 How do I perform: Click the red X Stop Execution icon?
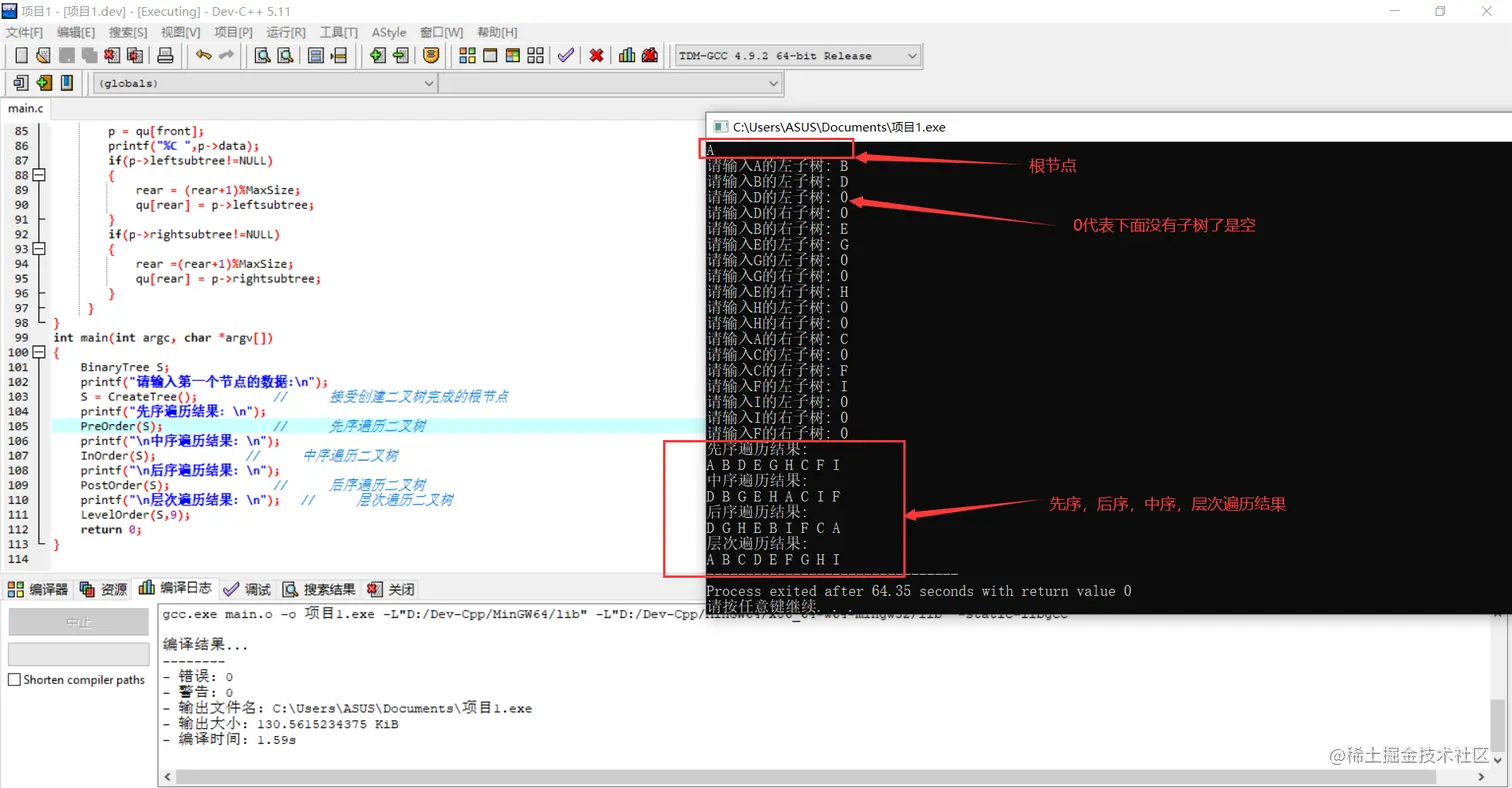[x=596, y=56]
